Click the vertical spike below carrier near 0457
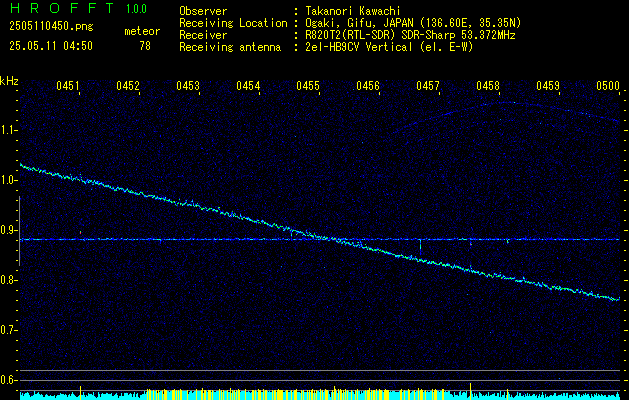 [x=420, y=247]
